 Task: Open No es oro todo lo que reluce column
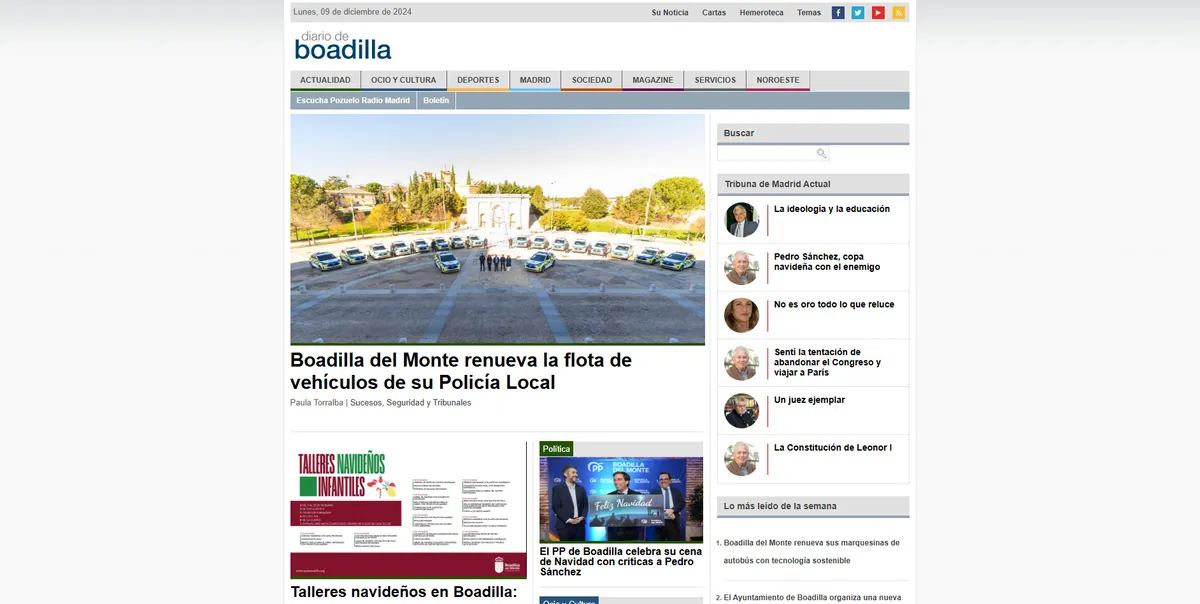834,305
